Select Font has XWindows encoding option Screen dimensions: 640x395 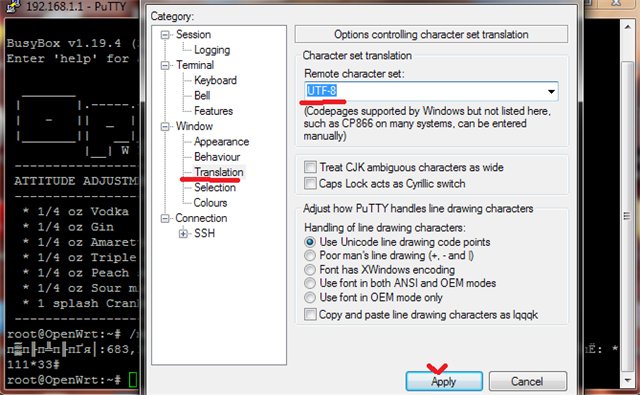(x=310, y=270)
